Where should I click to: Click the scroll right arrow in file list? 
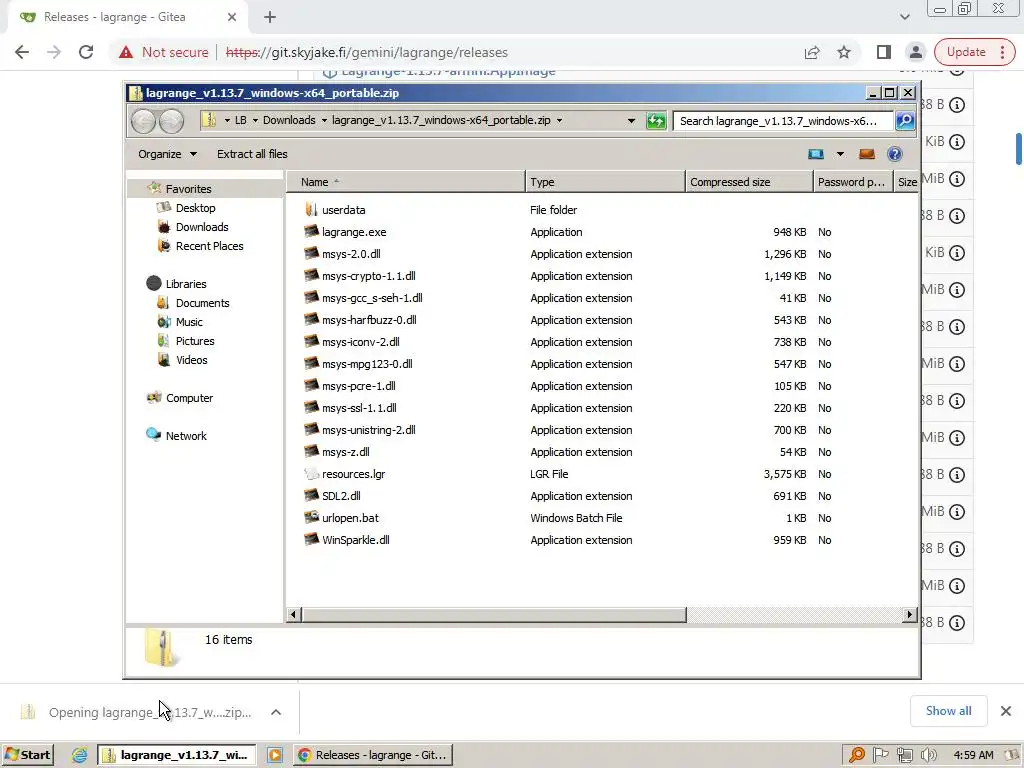[910, 615]
